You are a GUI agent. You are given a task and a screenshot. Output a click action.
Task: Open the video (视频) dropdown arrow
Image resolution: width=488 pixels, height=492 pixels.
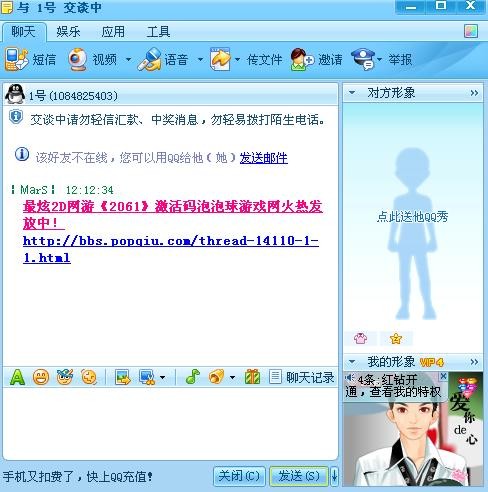pos(128,60)
